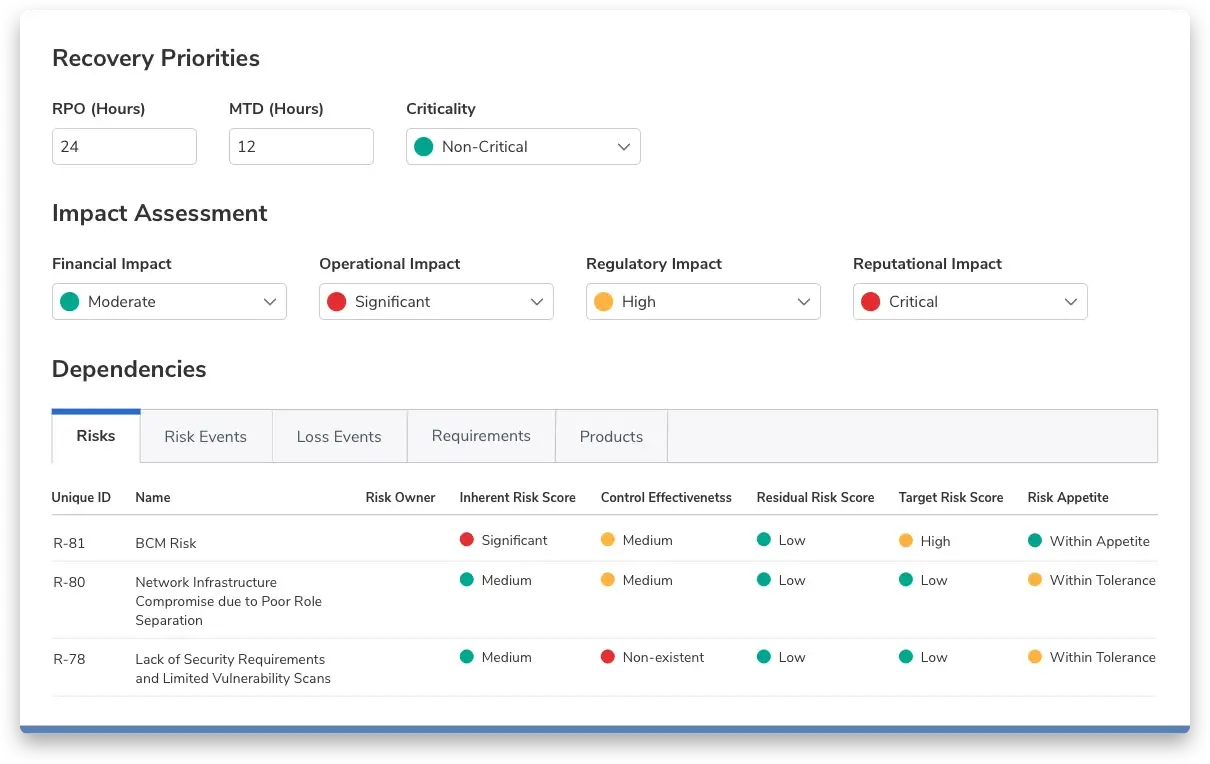The width and height of the screenshot is (1210, 764).
Task: Sort by the Inherent Risk Score column header
Action: (517, 498)
